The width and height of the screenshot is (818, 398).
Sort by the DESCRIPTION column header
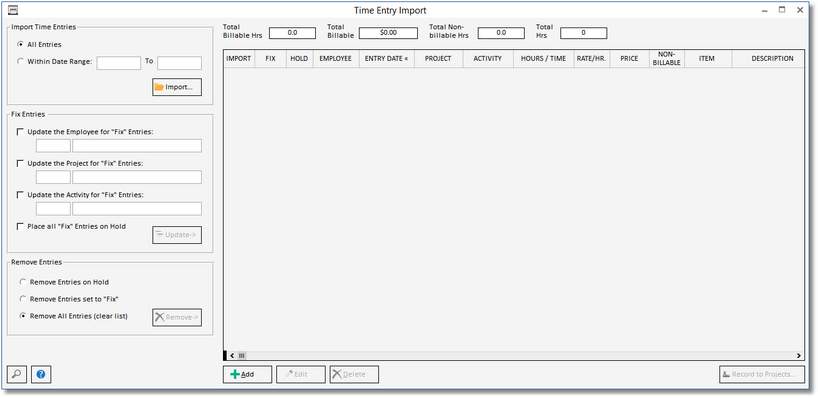pyautogui.click(x=768, y=58)
